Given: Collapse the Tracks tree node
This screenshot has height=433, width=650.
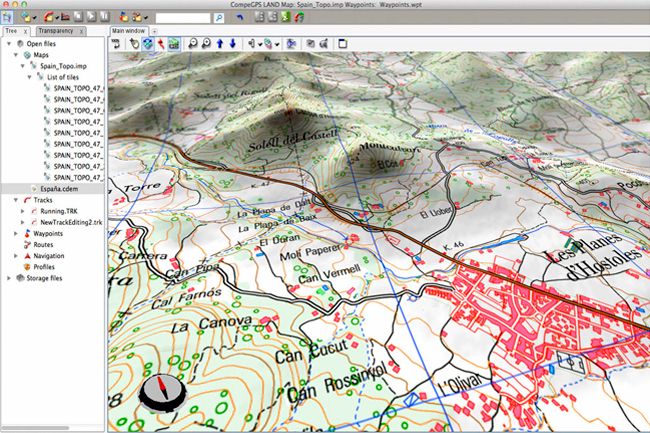Looking at the screenshot, I should (x=16, y=200).
